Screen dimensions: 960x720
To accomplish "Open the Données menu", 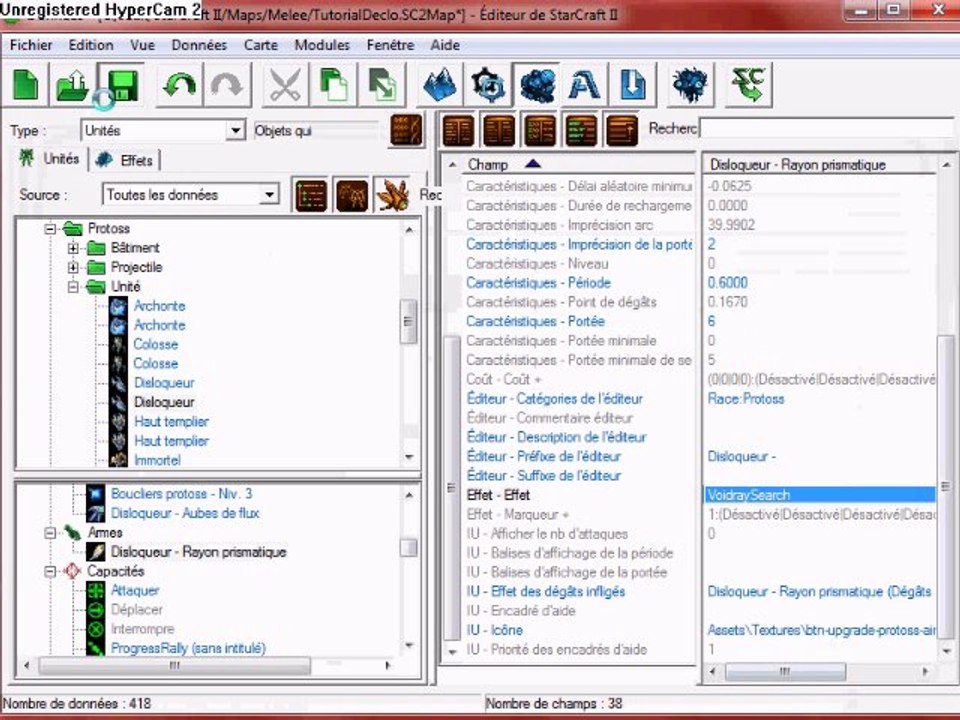I will click(199, 45).
